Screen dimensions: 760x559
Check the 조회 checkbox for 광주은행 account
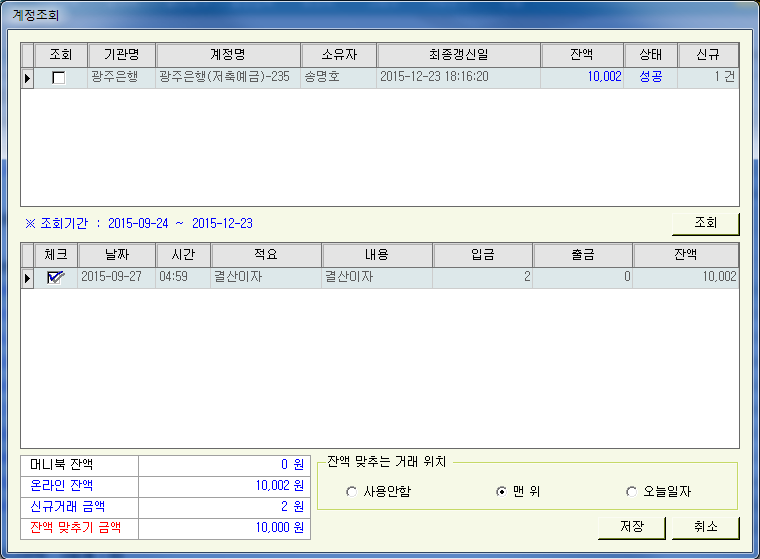[x=59, y=78]
